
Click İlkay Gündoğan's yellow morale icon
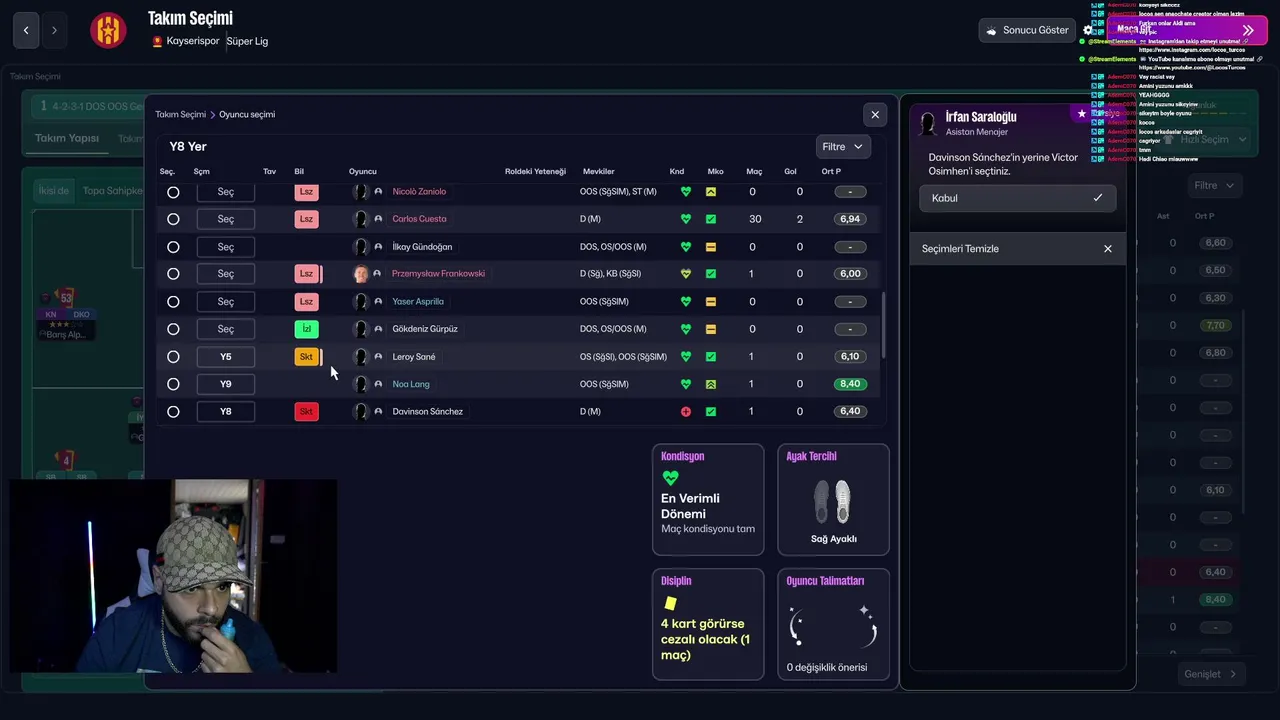(x=711, y=247)
